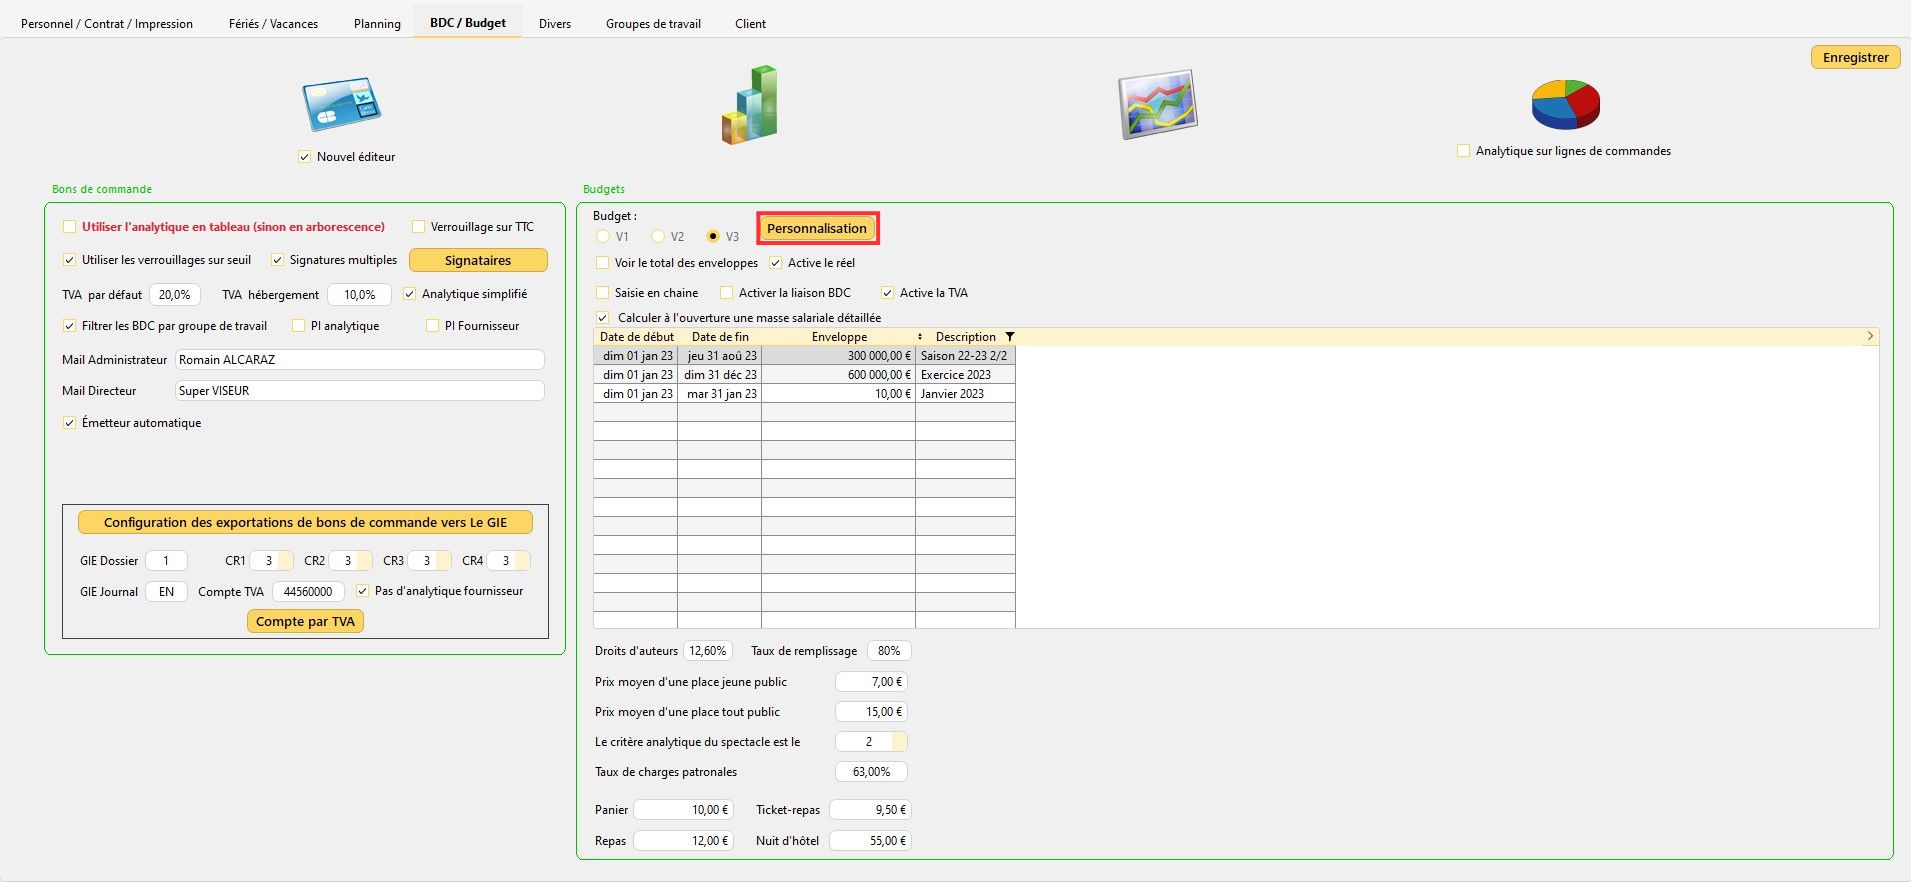Toggle Analytique sur lignes de commandes
The image size is (1912, 882).
pos(1463,151)
